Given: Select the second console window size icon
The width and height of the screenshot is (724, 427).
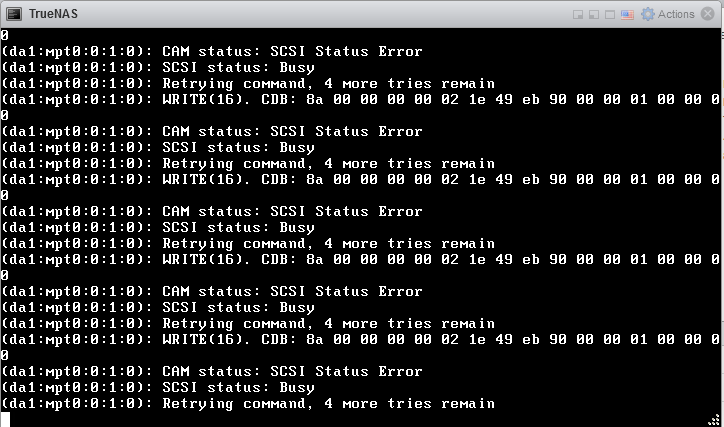Looking at the screenshot, I should coord(594,15).
